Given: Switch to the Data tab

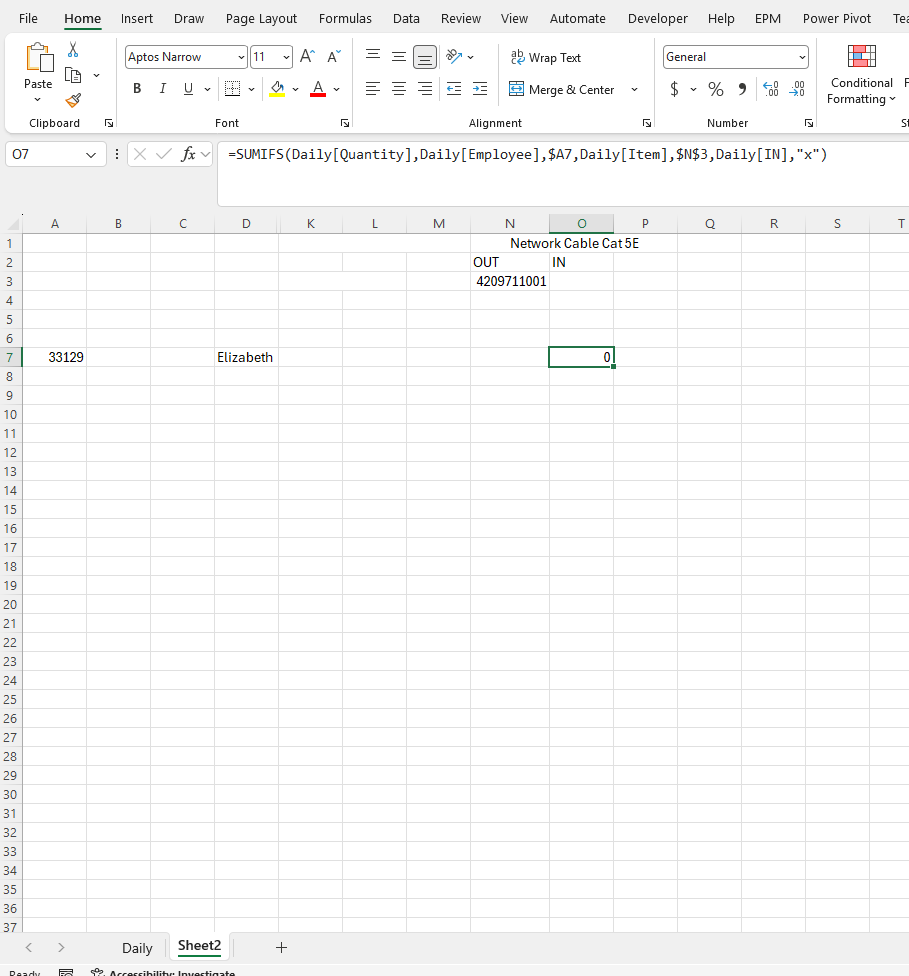Looking at the screenshot, I should pyautogui.click(x=406, y=19).
